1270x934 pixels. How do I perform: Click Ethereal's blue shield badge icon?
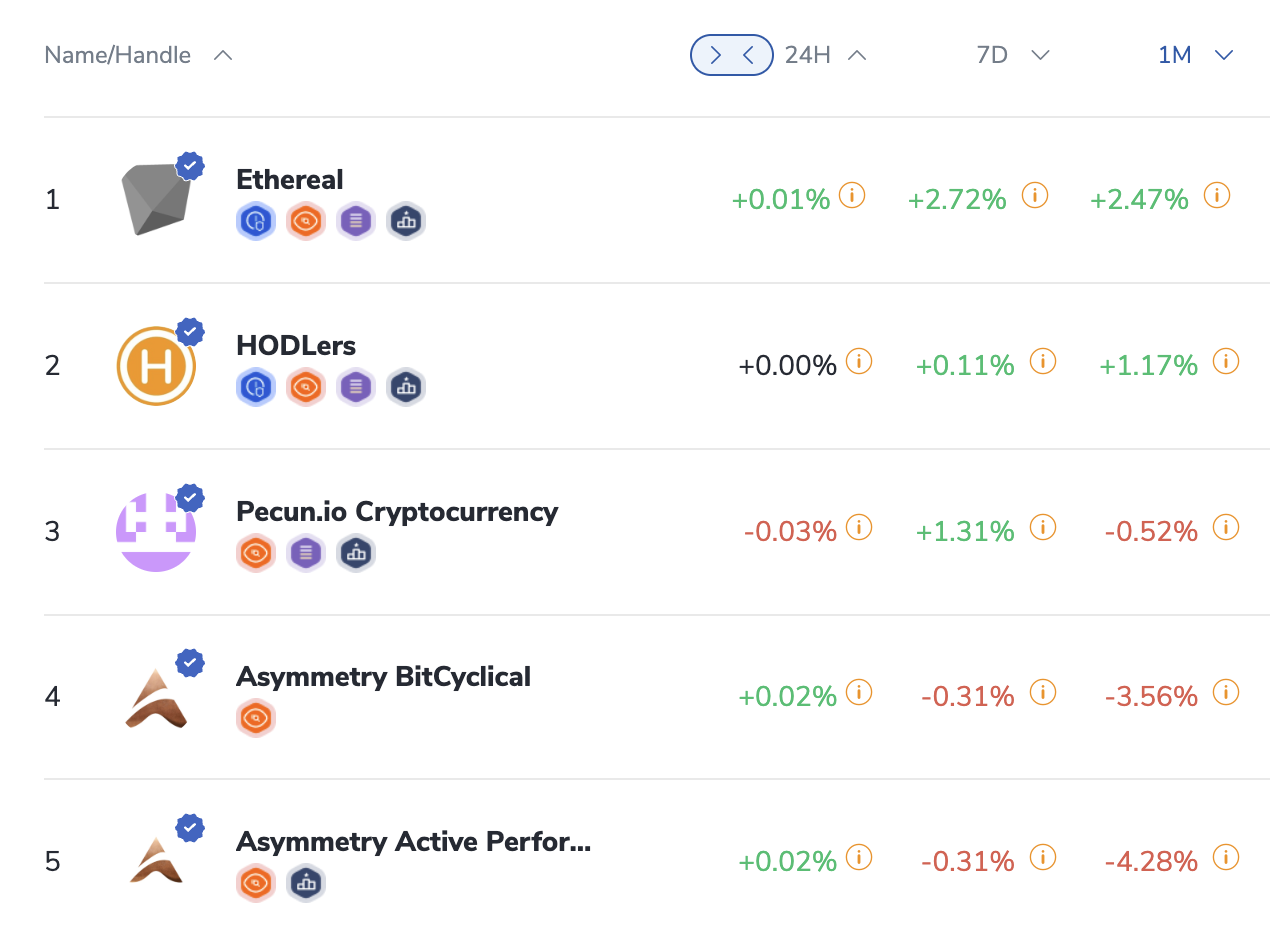[255, 221]
